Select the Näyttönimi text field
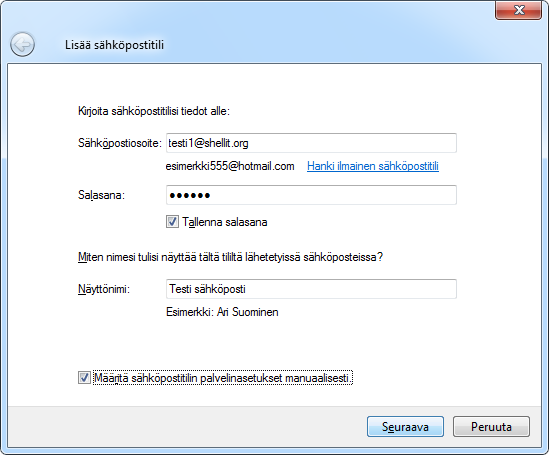The width and height of the screenshot is (549, 455). [x=311, y=289]
